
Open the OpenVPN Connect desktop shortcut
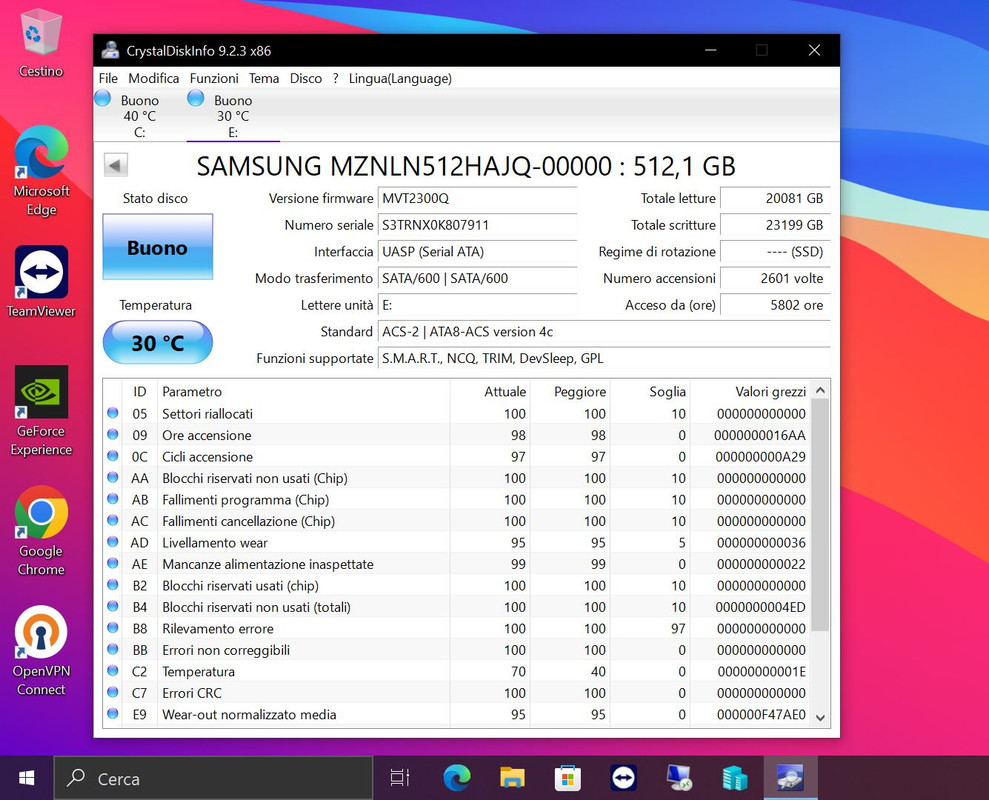tap(41, 650)
